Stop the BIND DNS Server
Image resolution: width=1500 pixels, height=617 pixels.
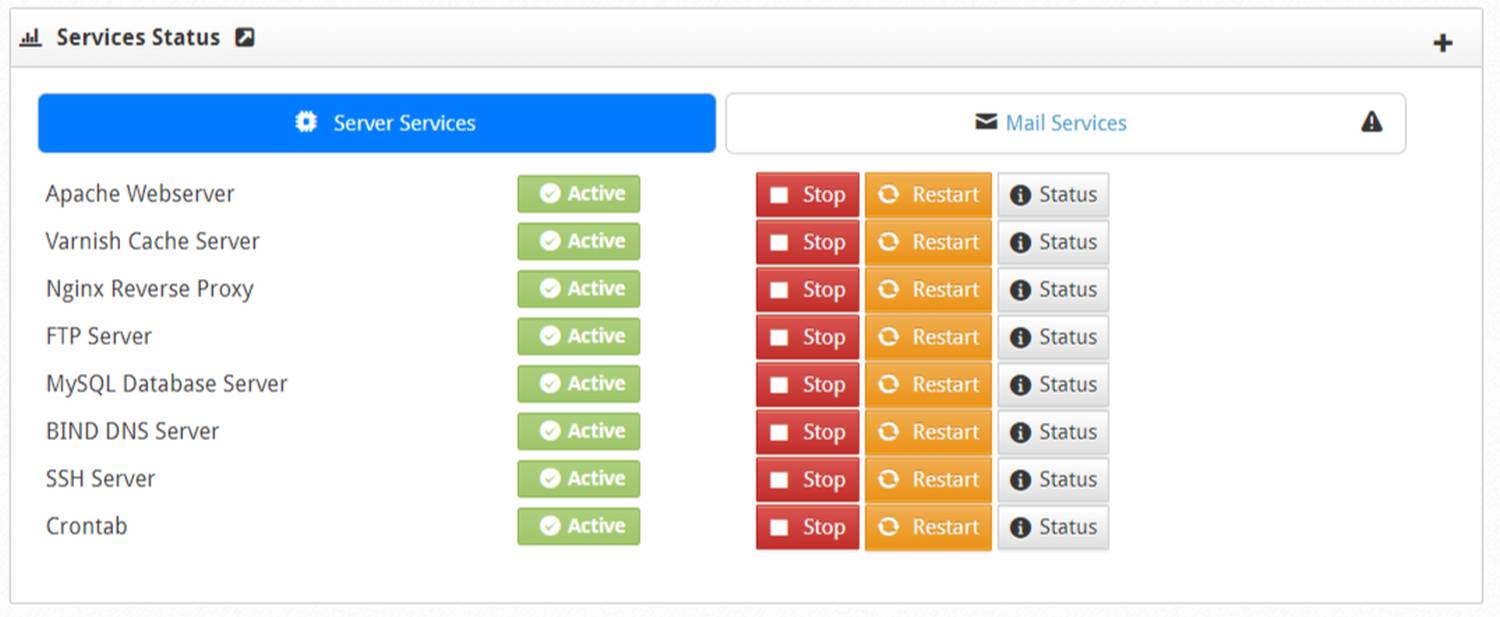tap(808, 432)
